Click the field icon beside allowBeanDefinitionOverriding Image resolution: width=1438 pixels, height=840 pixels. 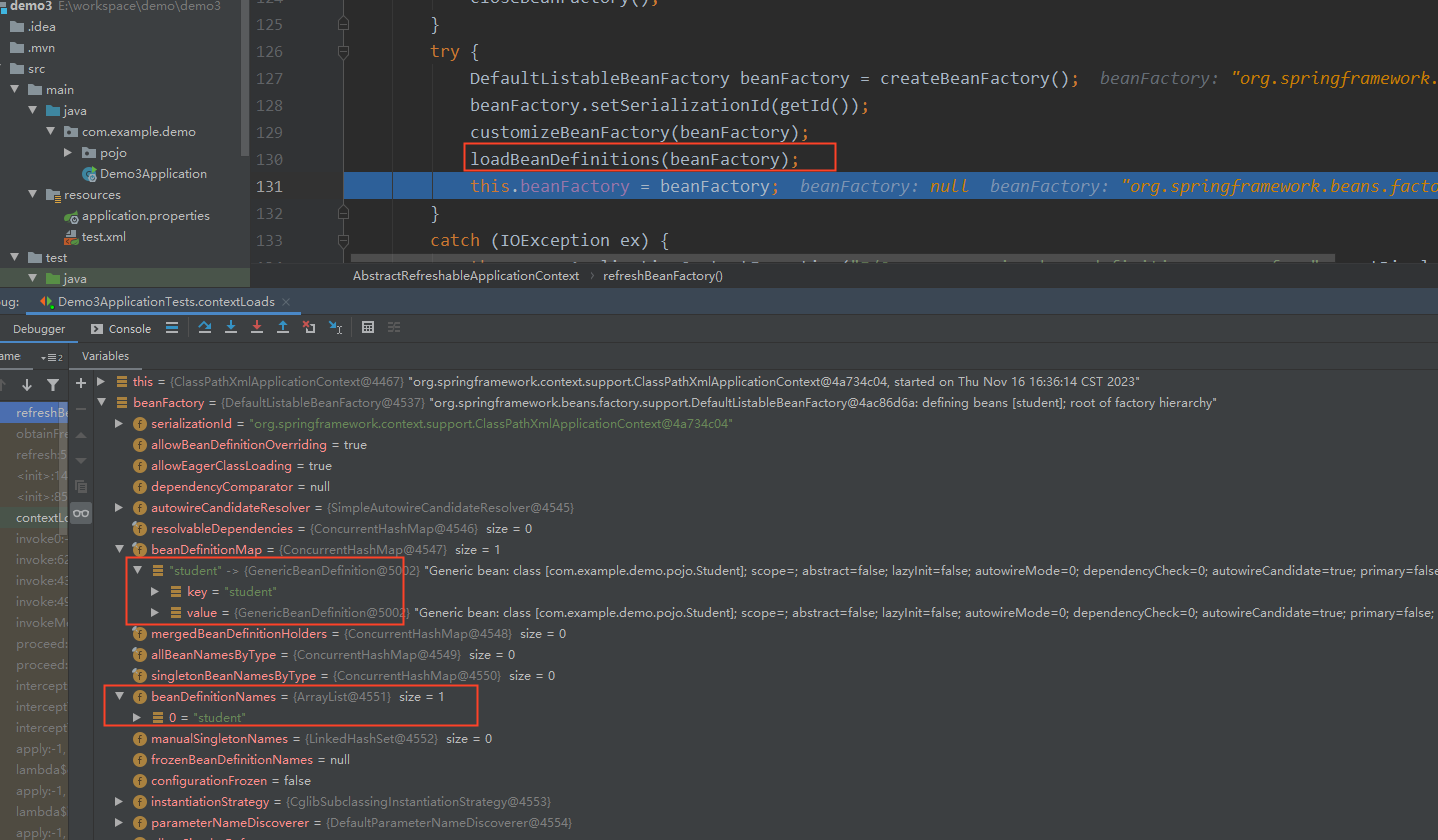(x=140, y=444)
